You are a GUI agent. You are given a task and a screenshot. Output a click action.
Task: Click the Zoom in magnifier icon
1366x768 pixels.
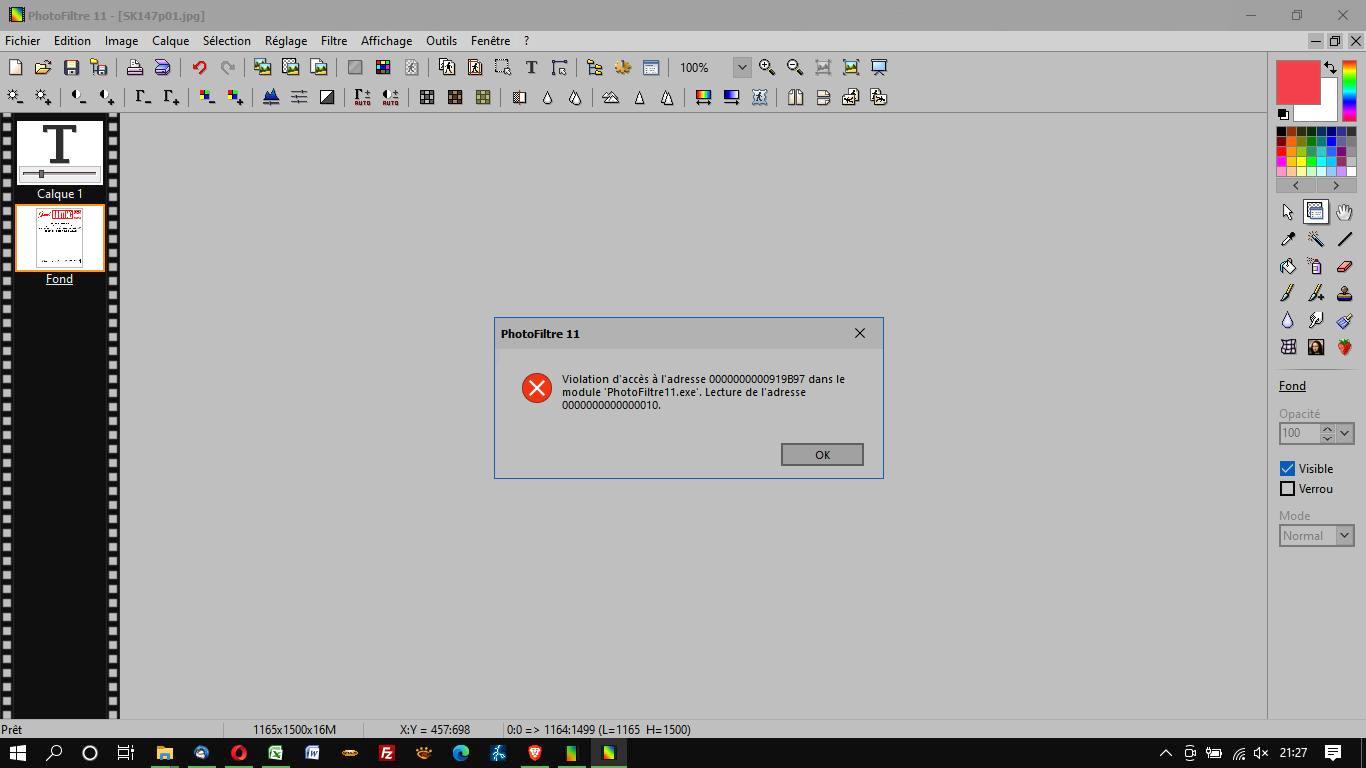(767, 67)
